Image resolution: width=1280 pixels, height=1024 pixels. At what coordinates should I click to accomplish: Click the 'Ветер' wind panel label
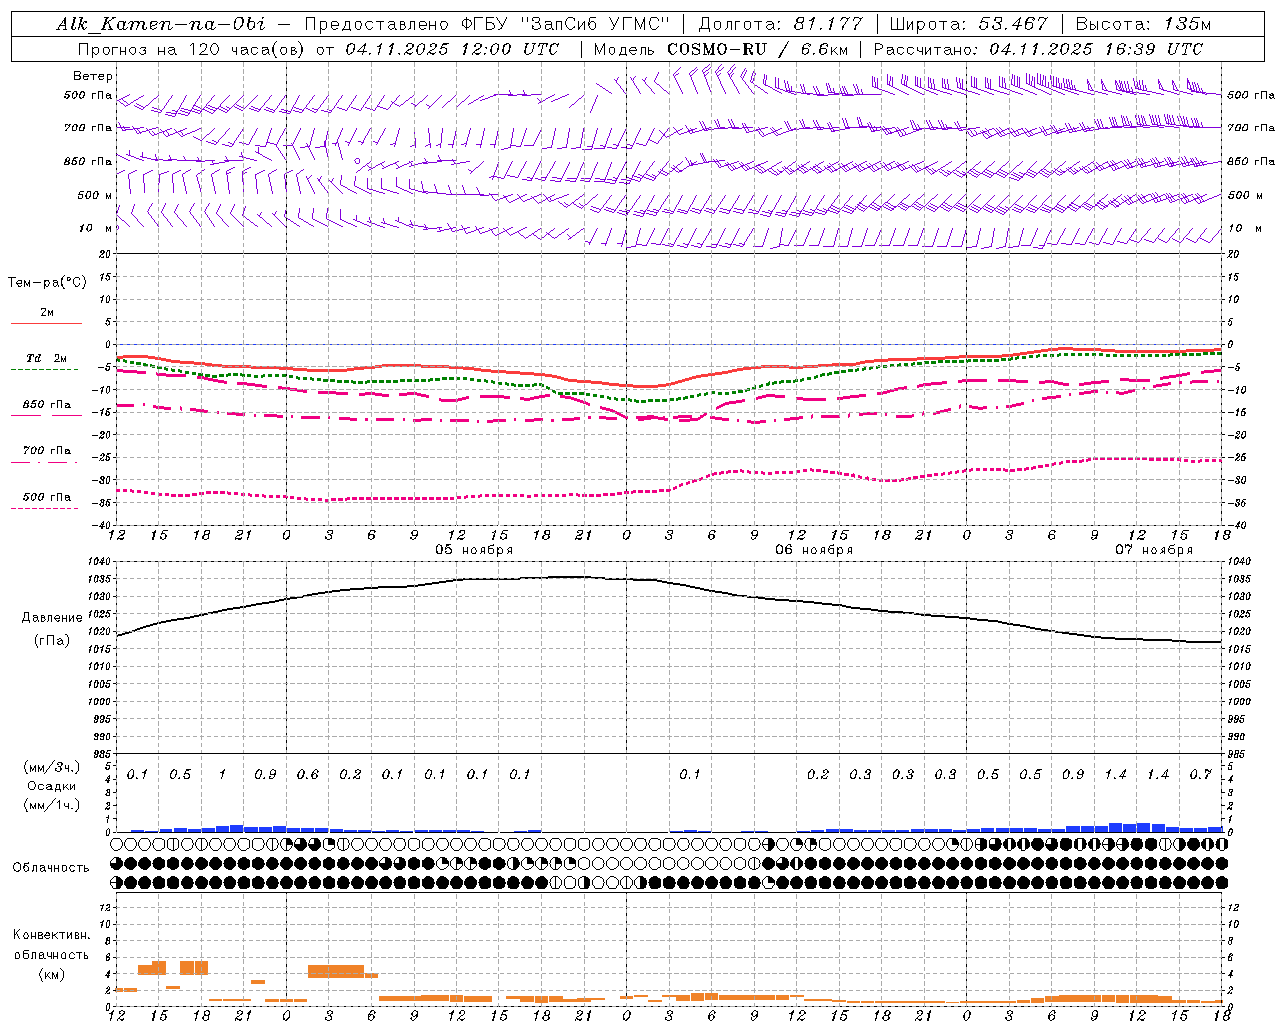tap(93, 76)
